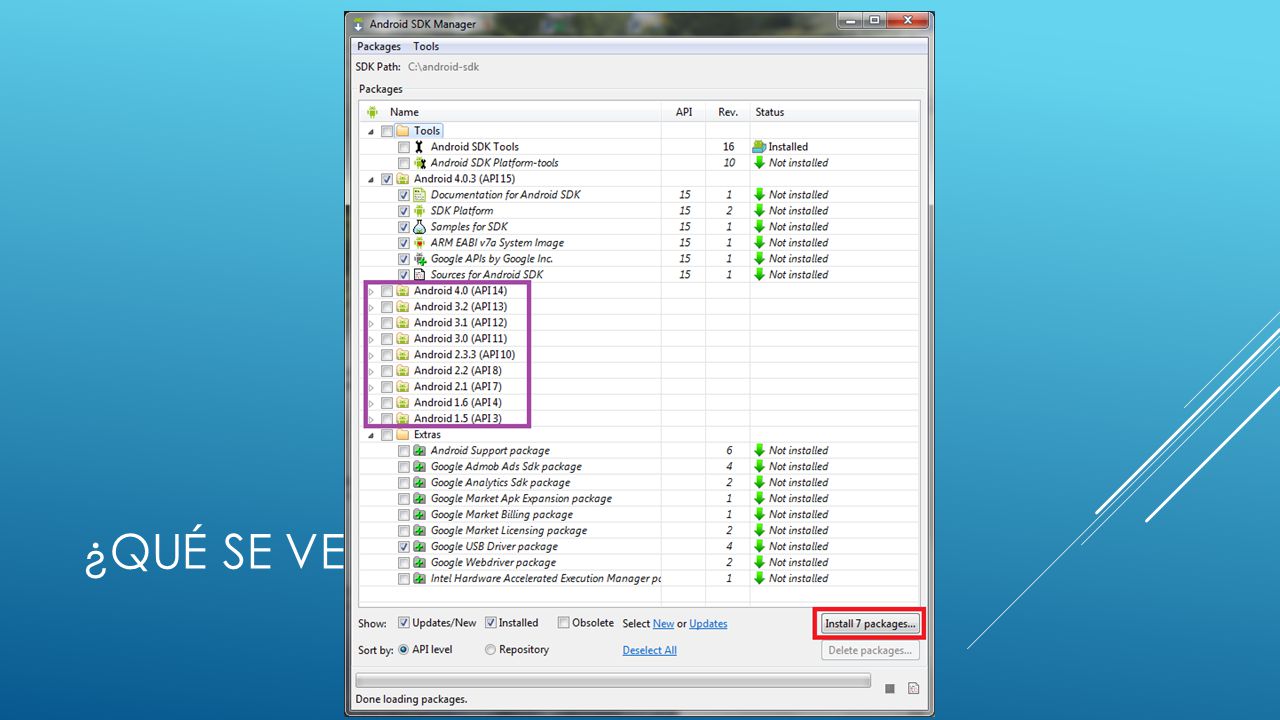Enable the Obsolete show checkbox

563,623
